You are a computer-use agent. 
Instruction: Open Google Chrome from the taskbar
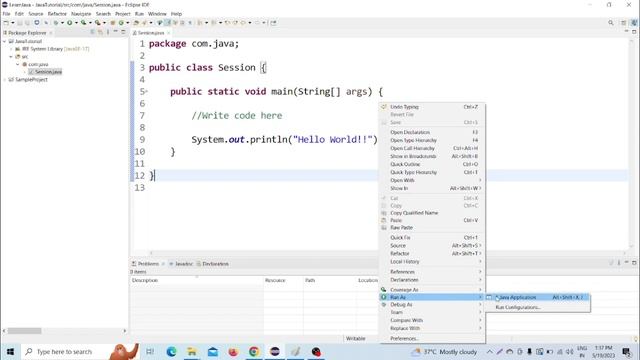pyautogui.click(x=254, y=351)
